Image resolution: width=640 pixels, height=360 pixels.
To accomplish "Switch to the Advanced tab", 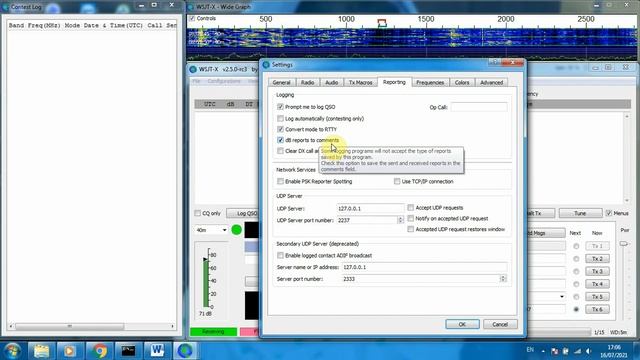I will 491,82.
